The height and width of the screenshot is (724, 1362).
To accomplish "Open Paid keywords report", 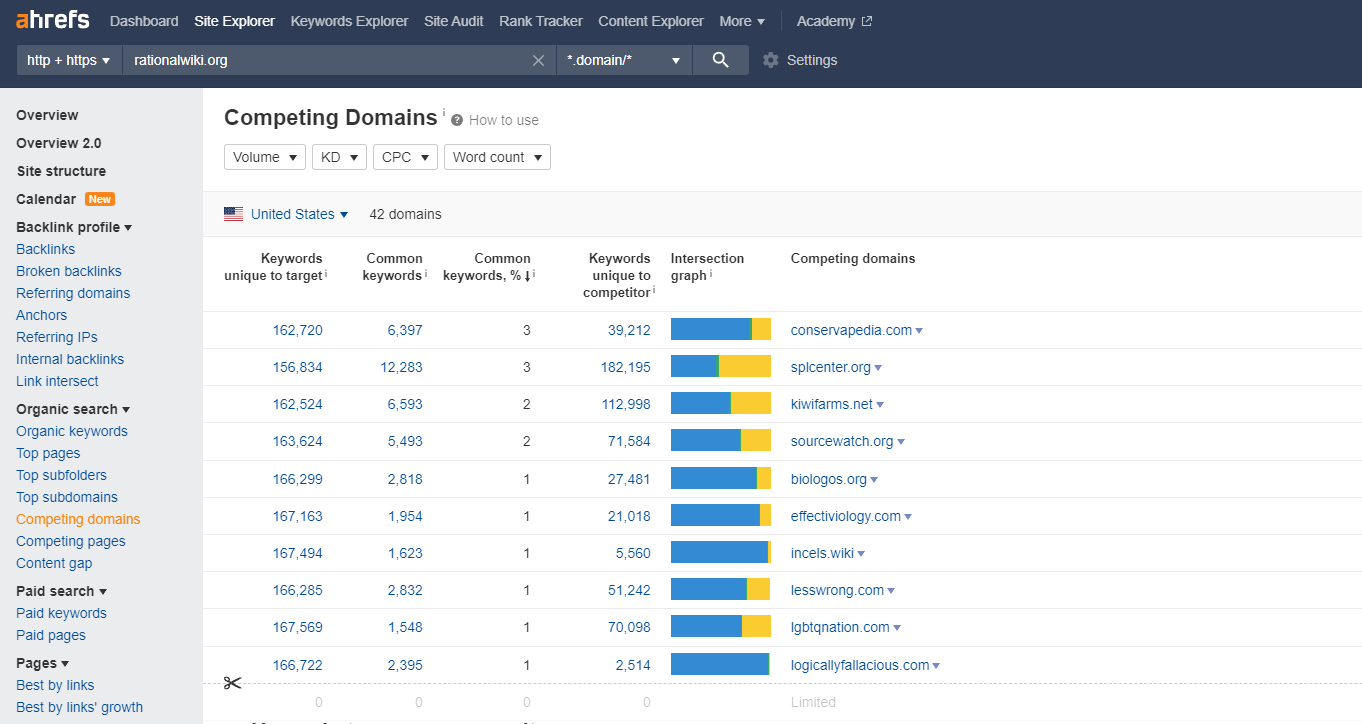I will (x=61, y=613).
